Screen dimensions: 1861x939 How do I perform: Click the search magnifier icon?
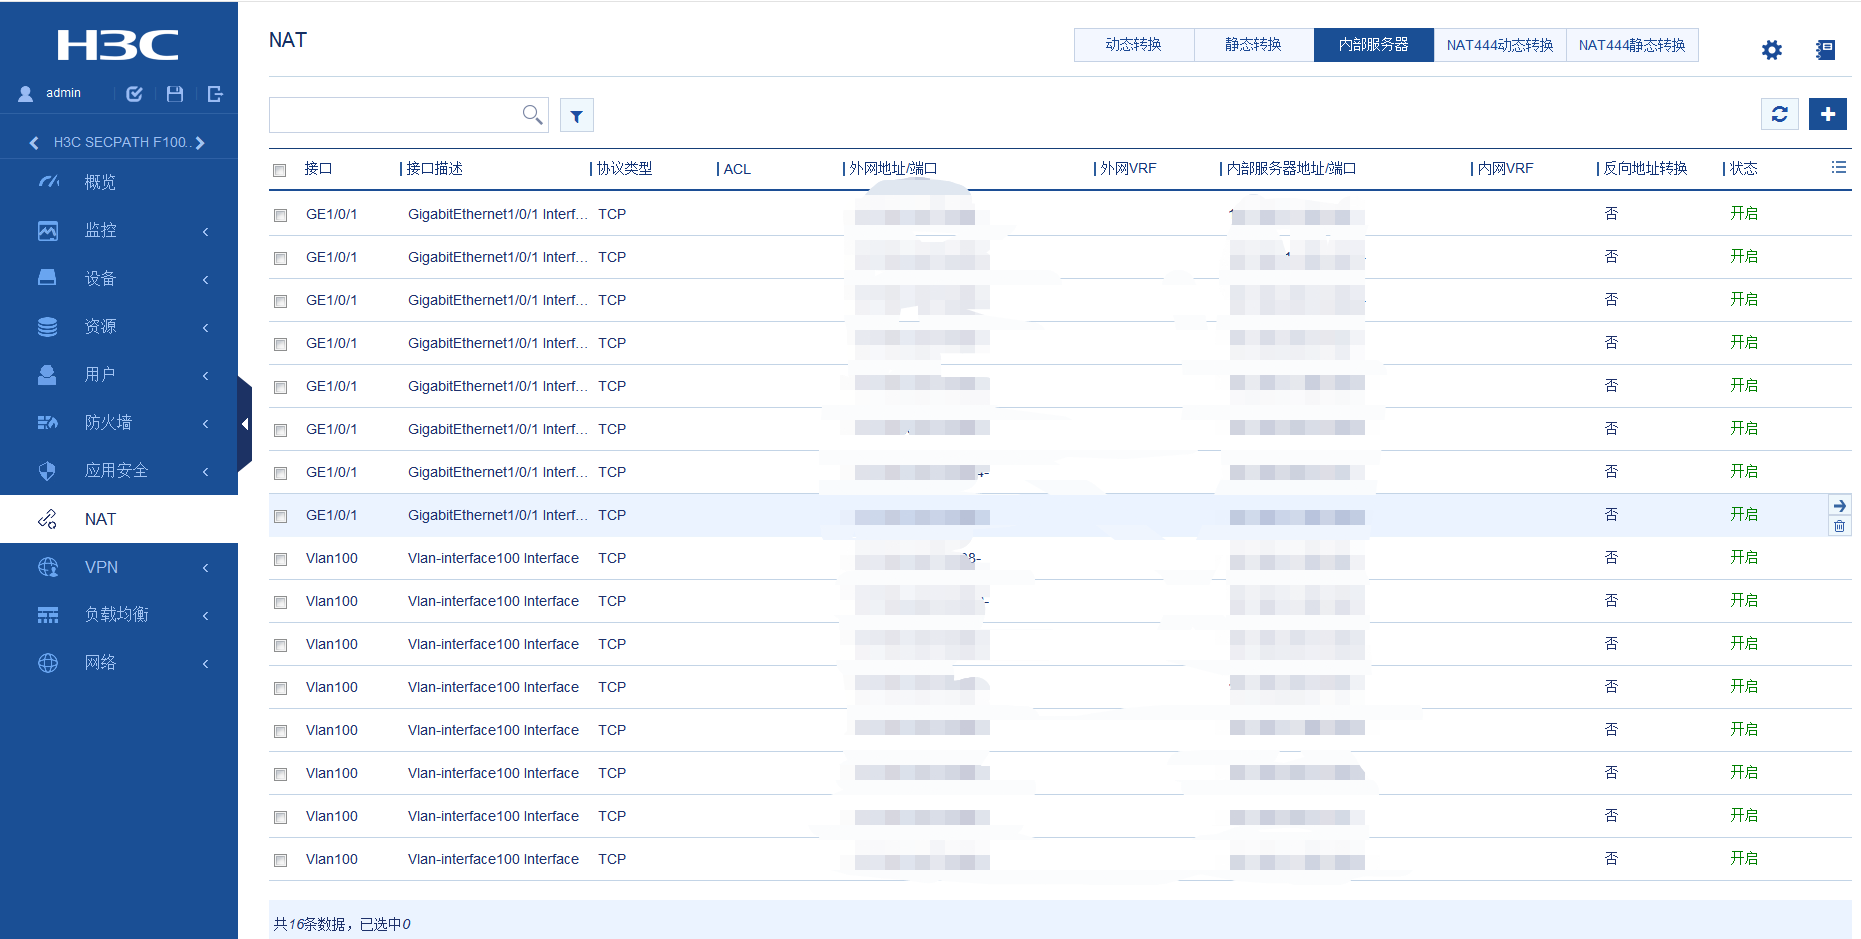tap(532, 115)
